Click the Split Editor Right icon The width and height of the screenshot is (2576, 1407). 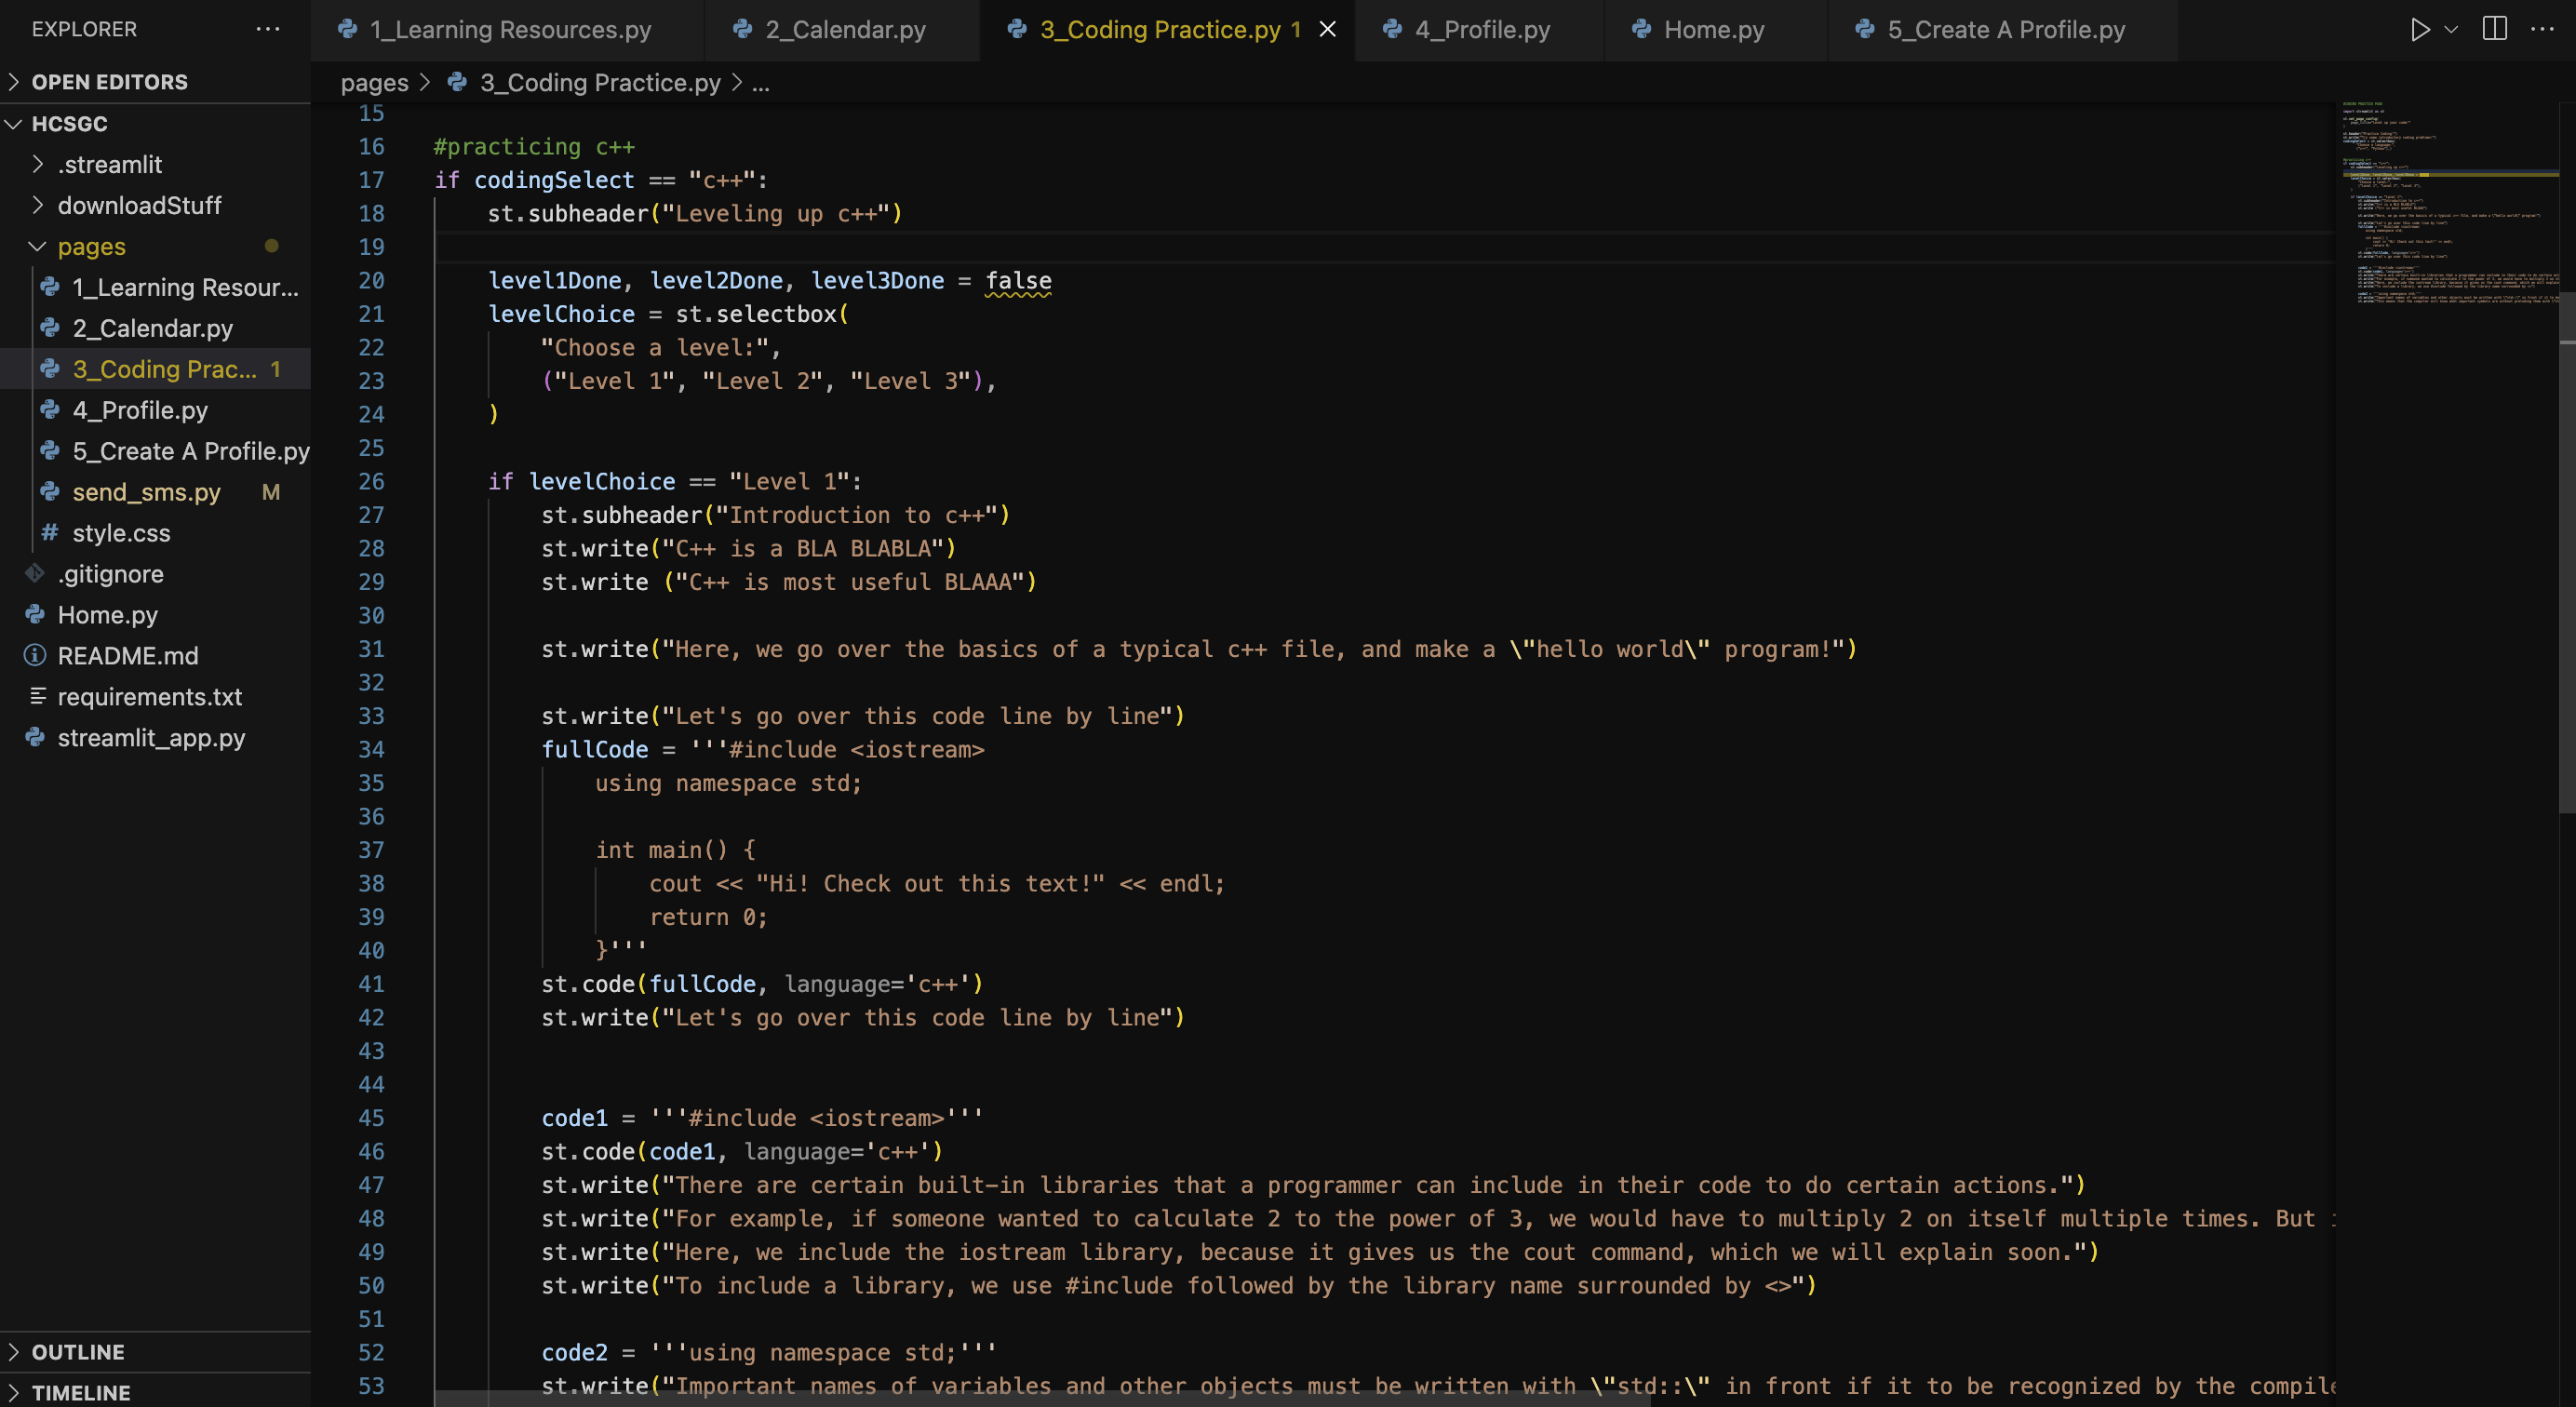[2494, 30]
